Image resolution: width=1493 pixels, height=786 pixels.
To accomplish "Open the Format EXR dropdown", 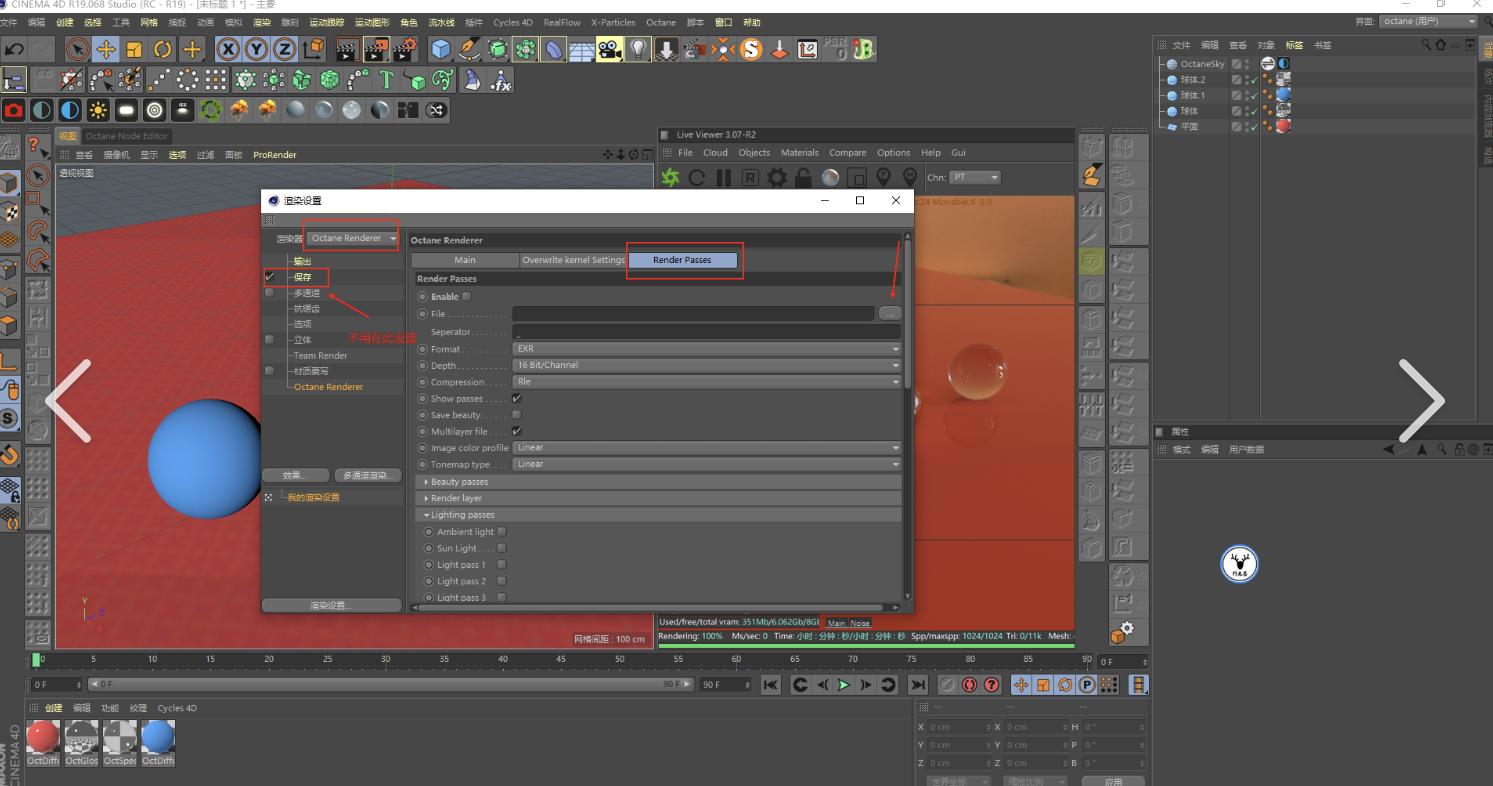I will click(x=706, y=349).
